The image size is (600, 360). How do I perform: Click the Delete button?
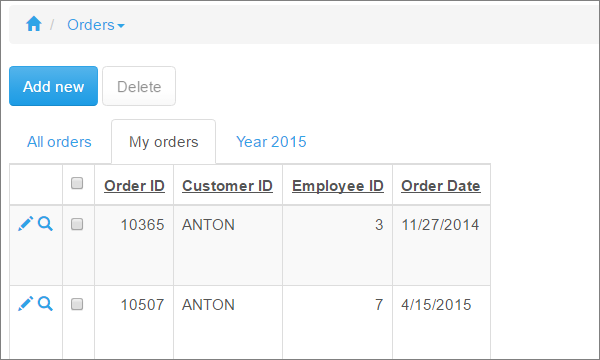[x=139, y=86]
